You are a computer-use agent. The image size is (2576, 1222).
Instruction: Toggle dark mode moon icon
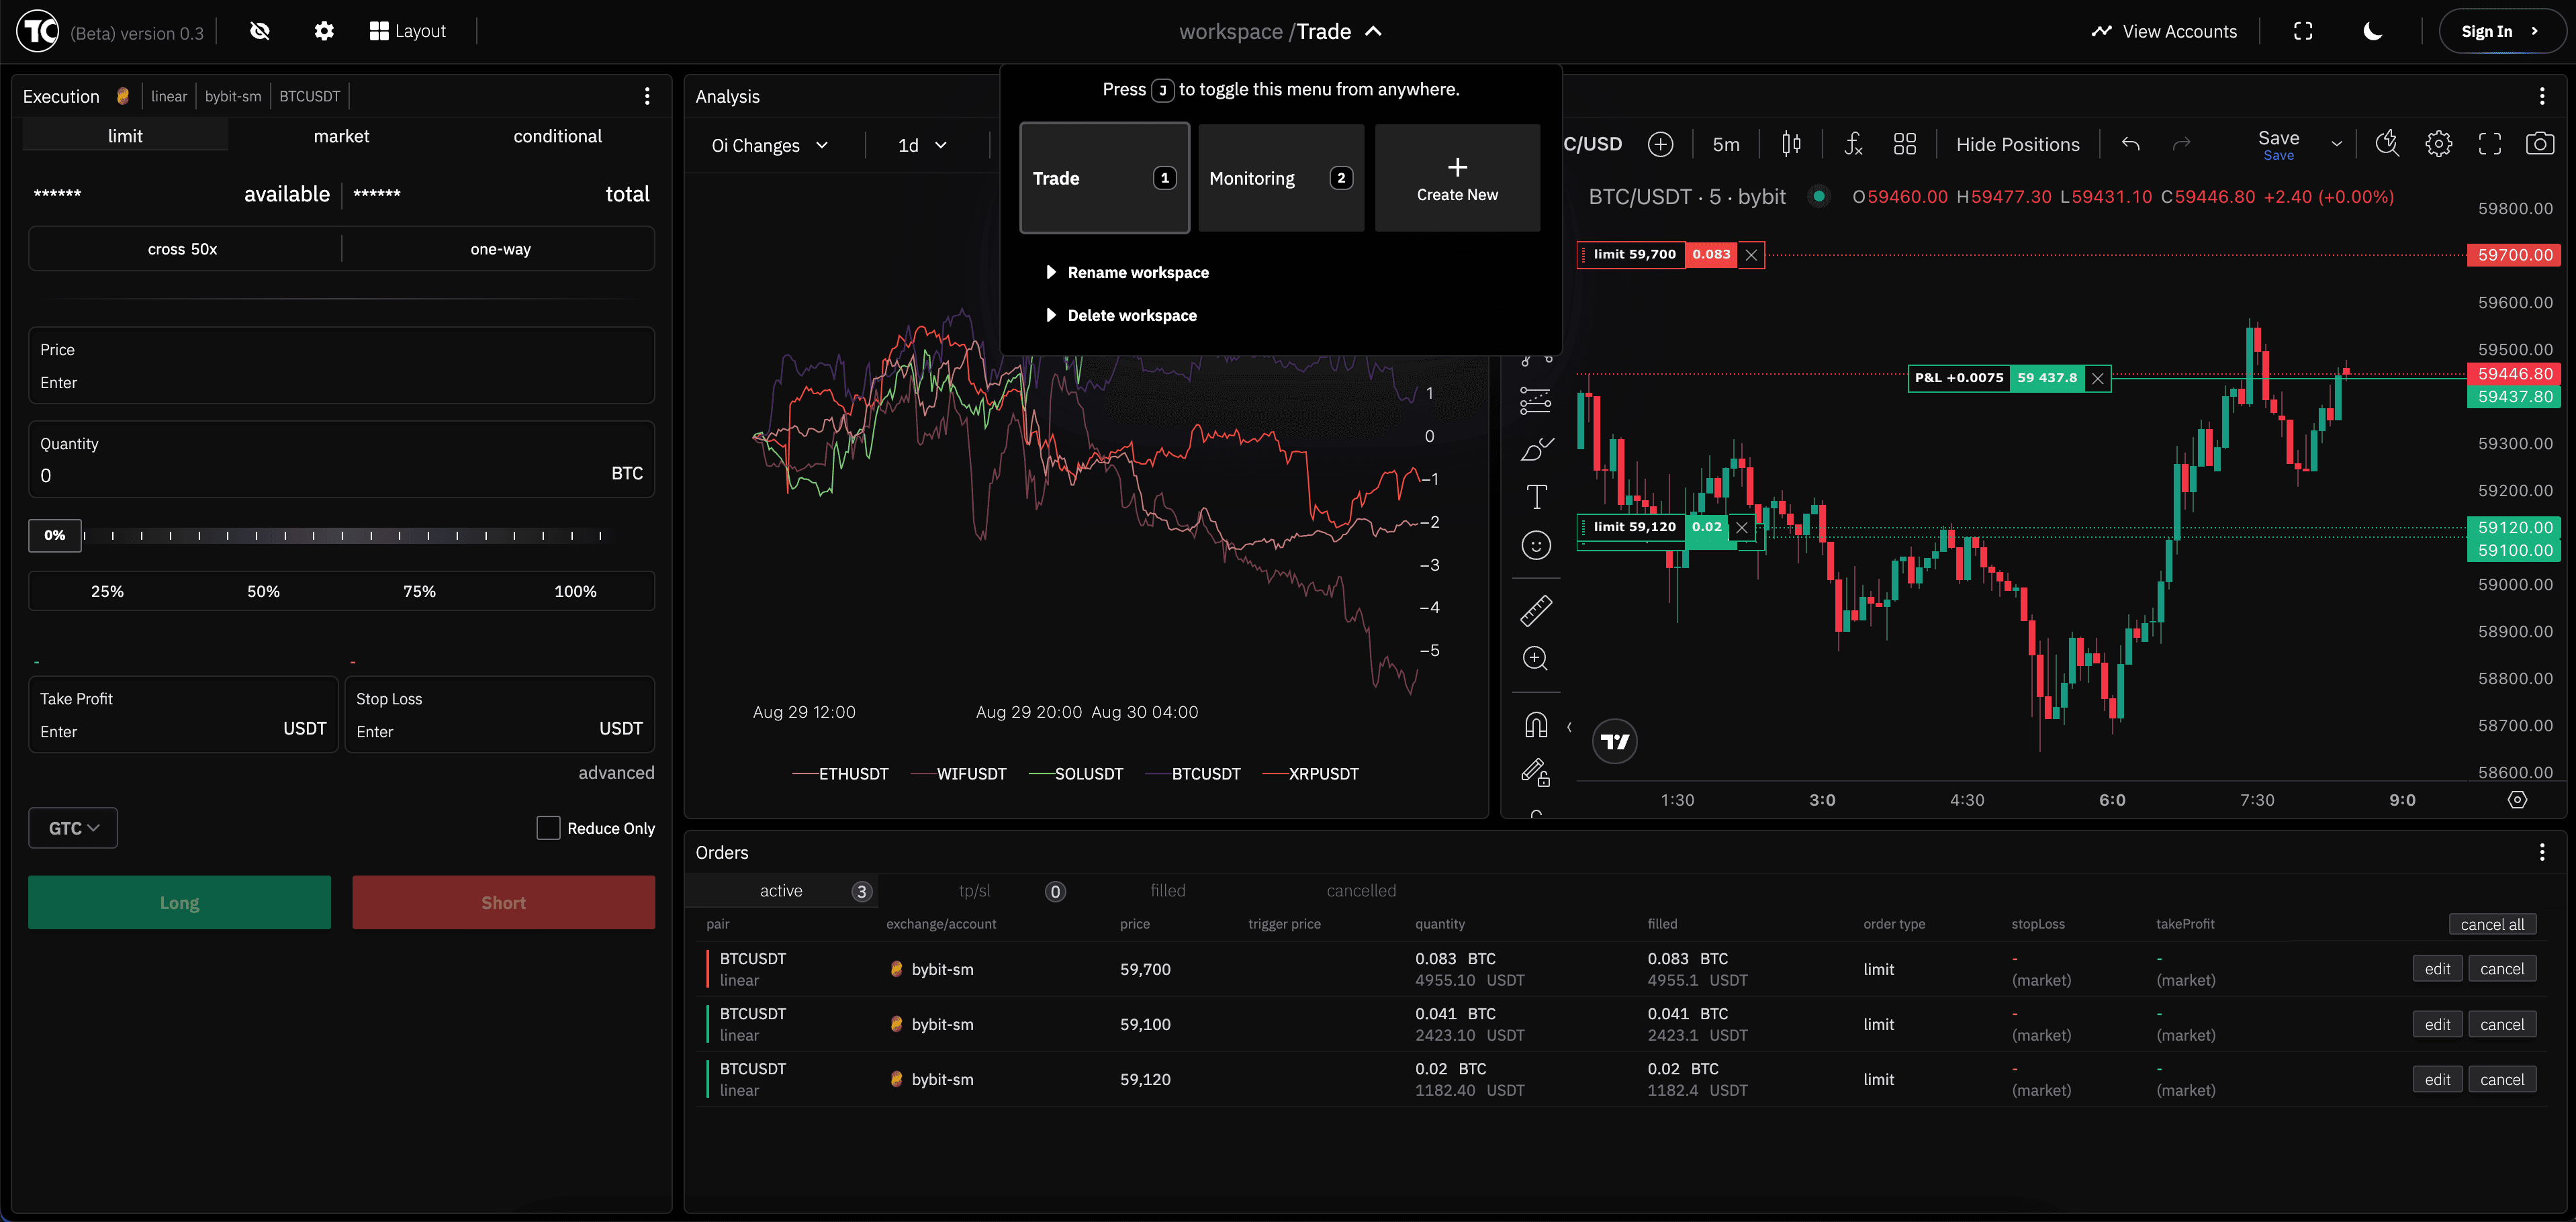(2372, 31)
